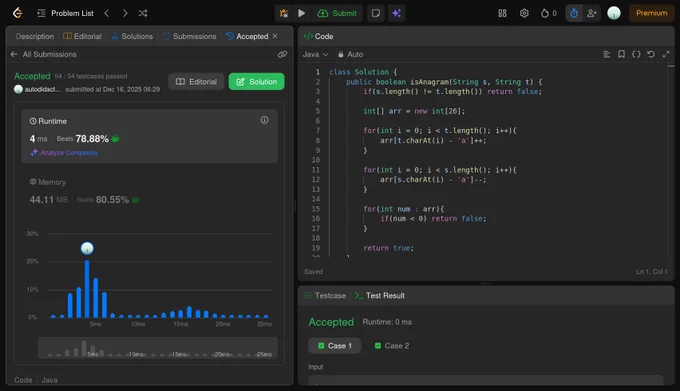Click the green Solution button

point(256,81)
